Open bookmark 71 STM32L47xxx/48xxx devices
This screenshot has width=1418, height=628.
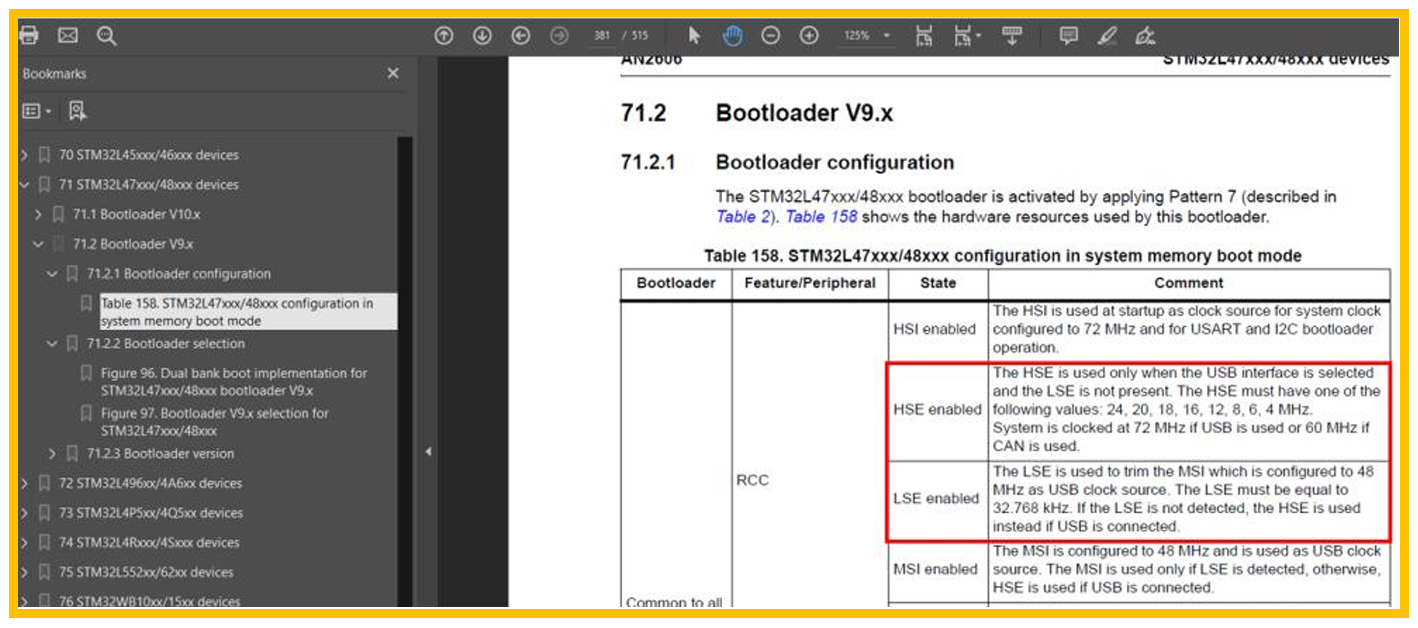148,185
